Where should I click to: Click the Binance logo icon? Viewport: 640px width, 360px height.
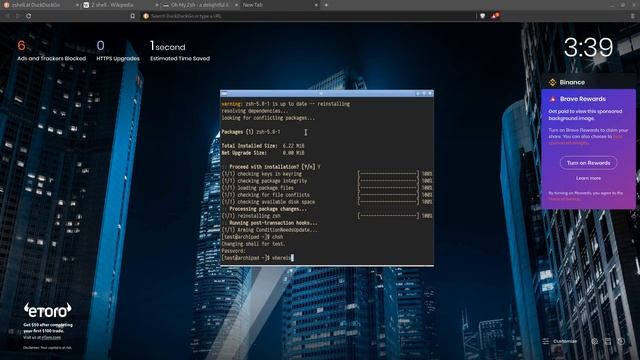pyautogui.click(x=552, y=82)
